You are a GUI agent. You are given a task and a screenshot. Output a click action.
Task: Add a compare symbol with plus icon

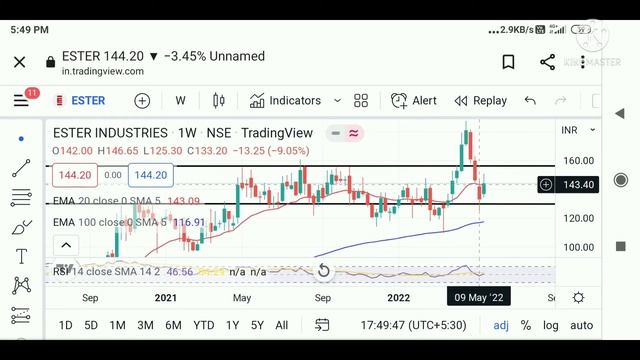[x=142, y=100]
